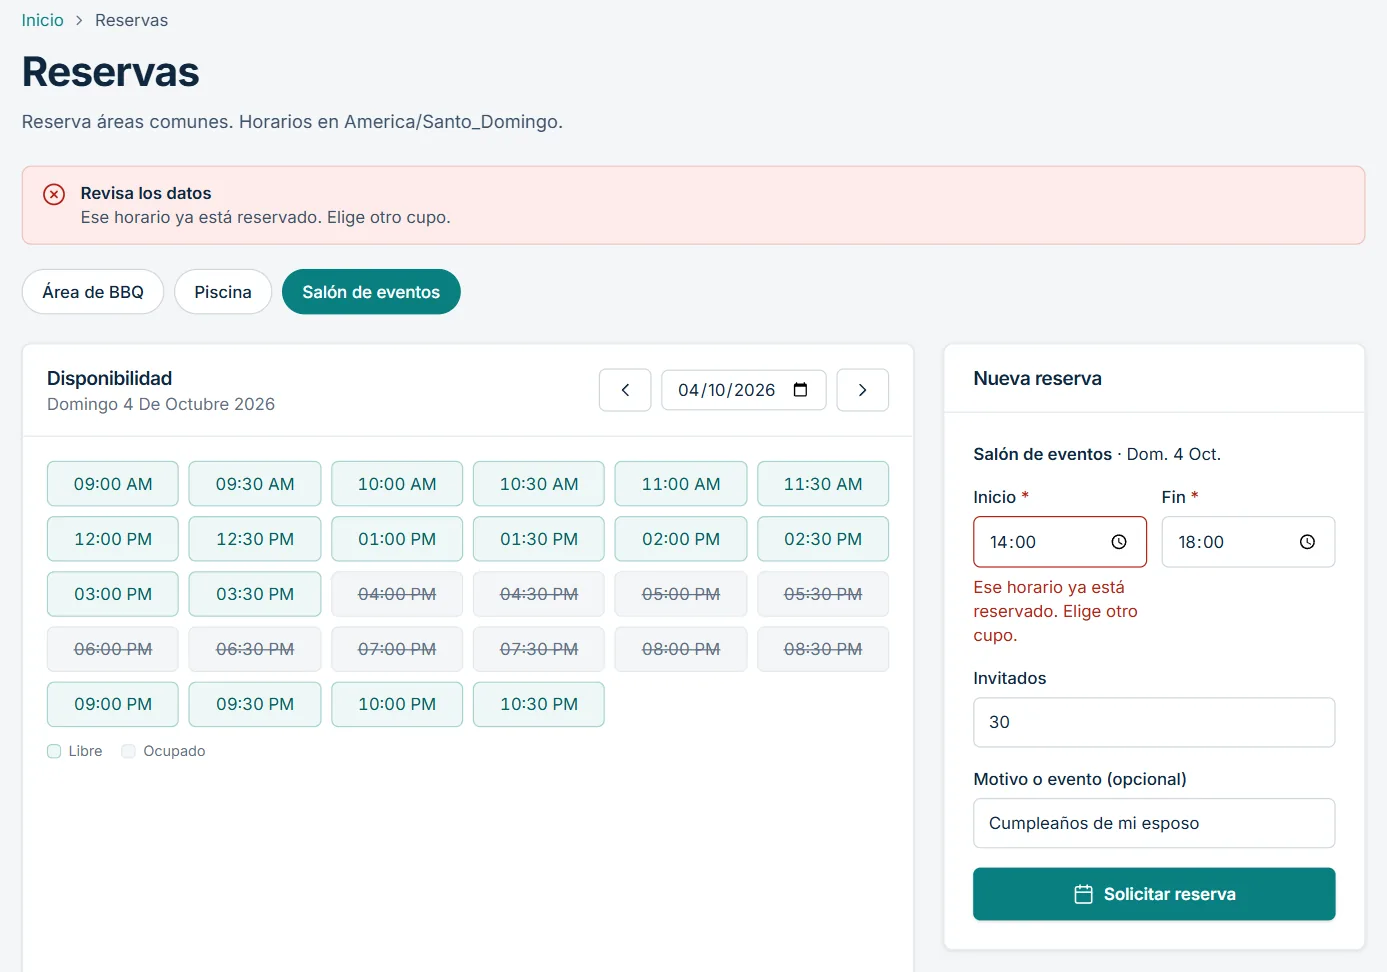
Task: Open clock picker in Inicio time field
Action: point(1119,542)
